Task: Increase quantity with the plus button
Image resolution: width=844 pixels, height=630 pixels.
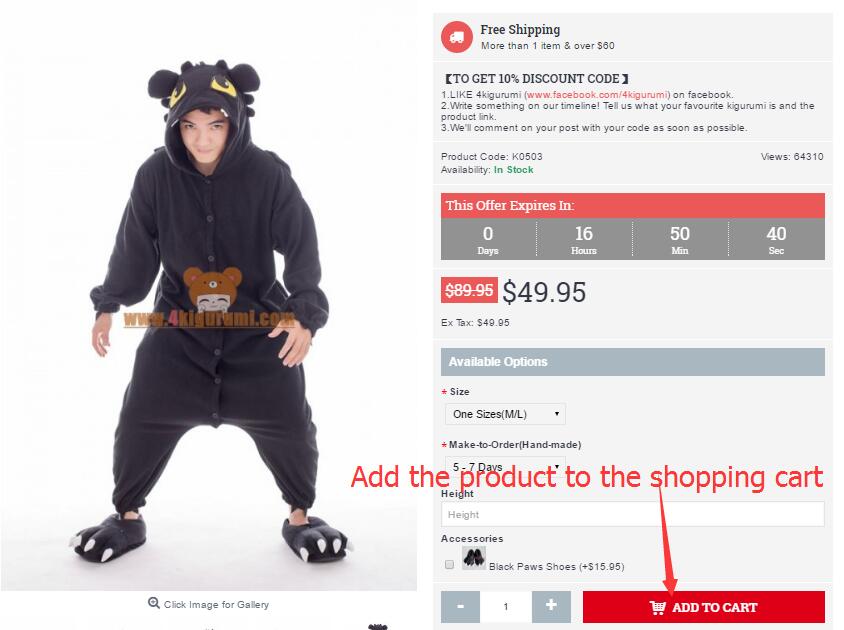Action: pyautogui.click(x=551, y=606)
